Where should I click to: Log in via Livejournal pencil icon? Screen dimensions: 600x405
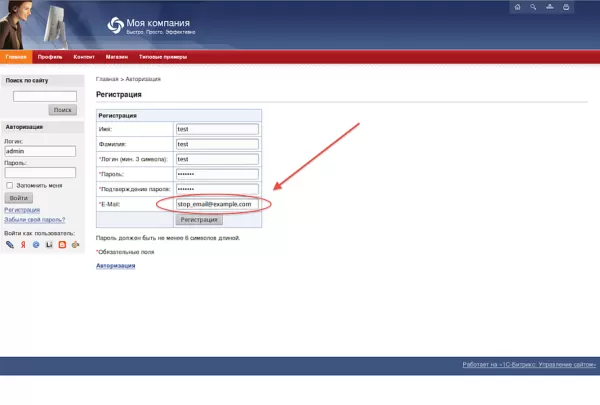(10, 245)
